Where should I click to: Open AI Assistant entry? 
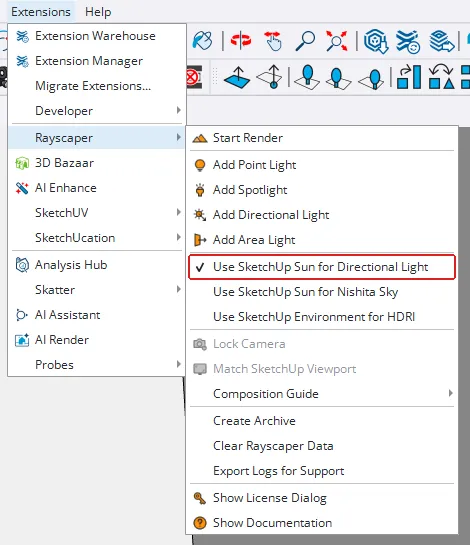click(97, 315)
